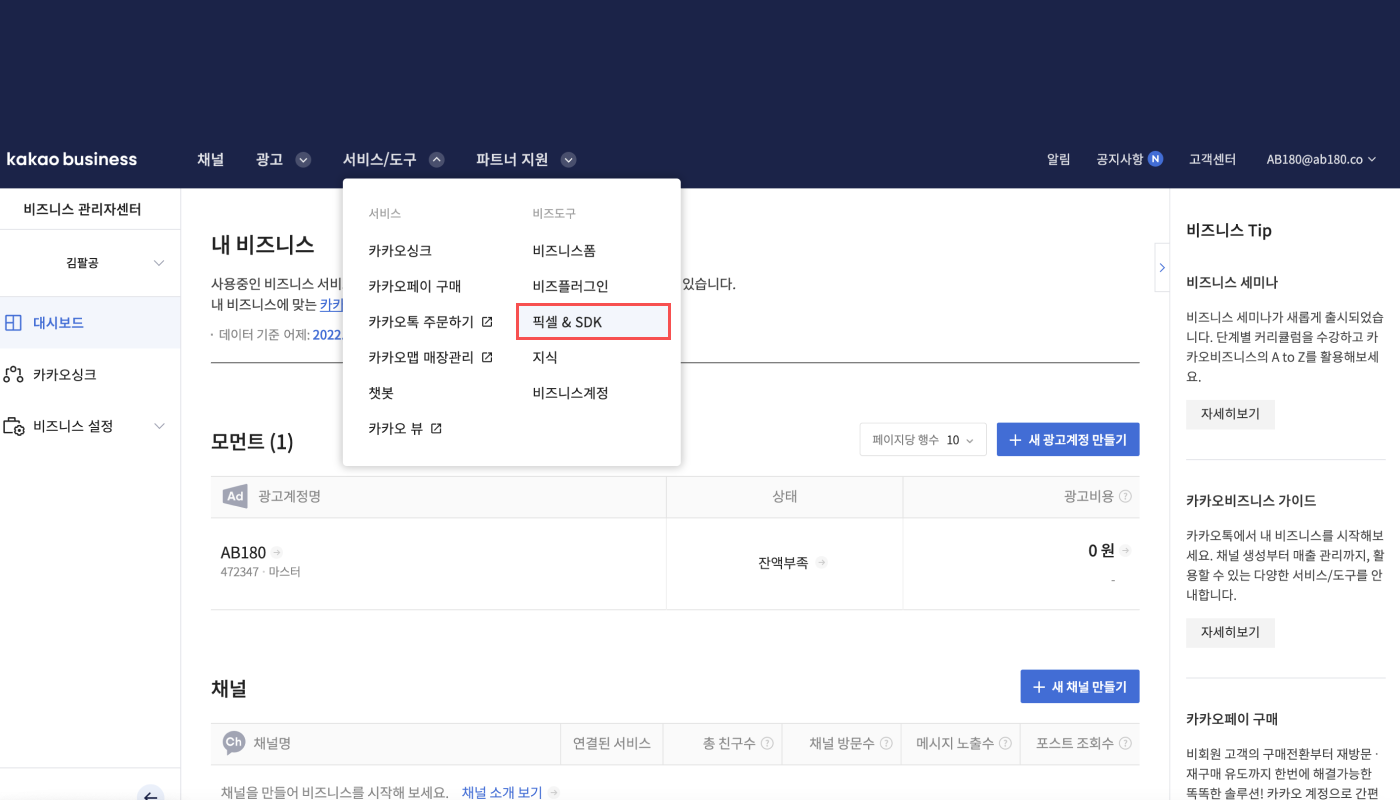Click the kakao business logo
The width and height of the screenshot is (1400, 800).
72,159
